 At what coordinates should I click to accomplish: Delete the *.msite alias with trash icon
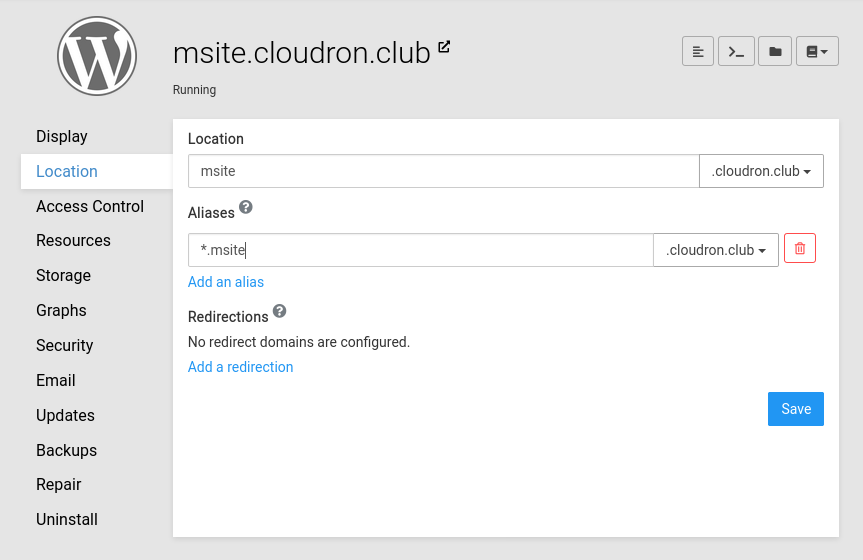[800, 249]
